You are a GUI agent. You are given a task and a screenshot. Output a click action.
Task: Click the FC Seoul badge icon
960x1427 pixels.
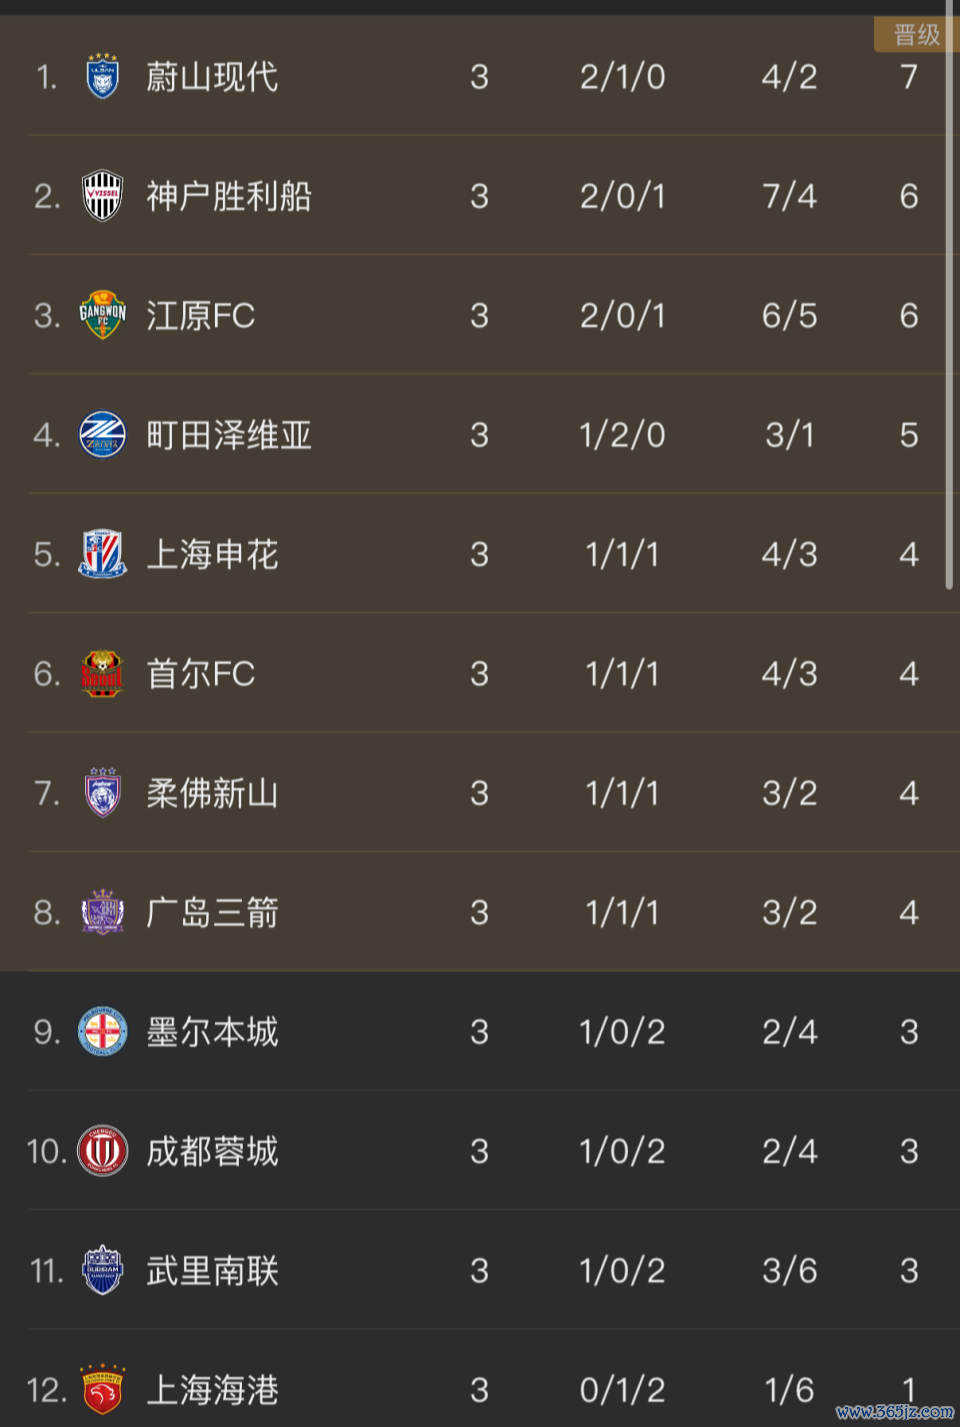[103, 674]
